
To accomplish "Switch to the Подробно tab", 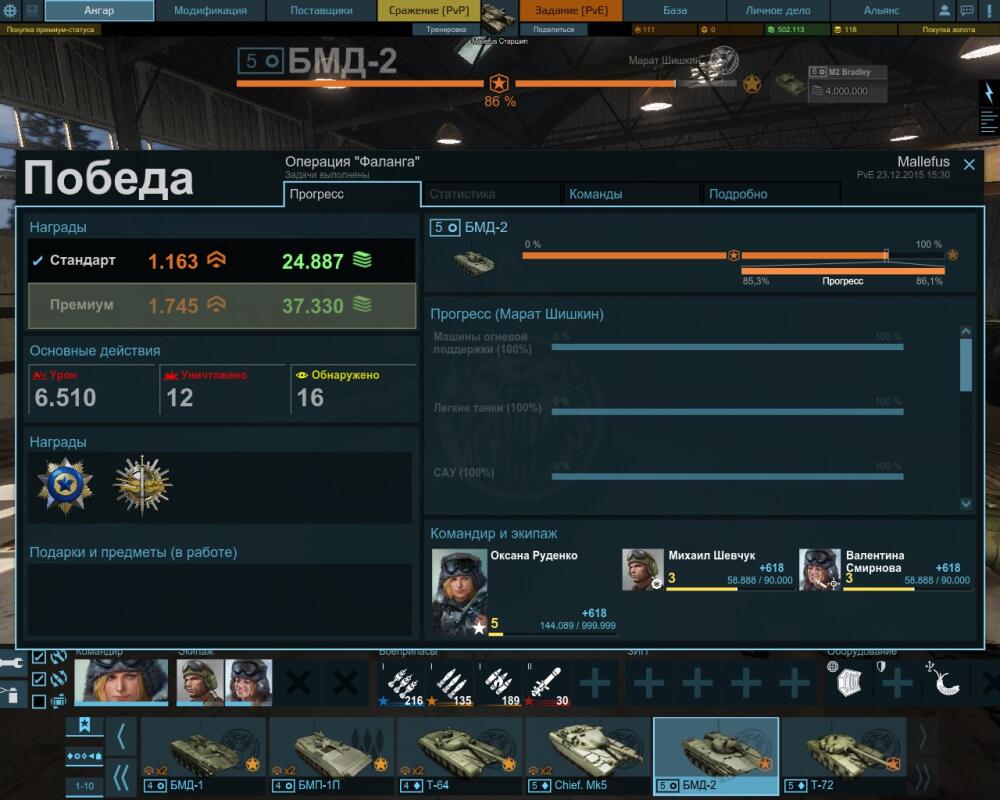I will (x=771, y=194).
